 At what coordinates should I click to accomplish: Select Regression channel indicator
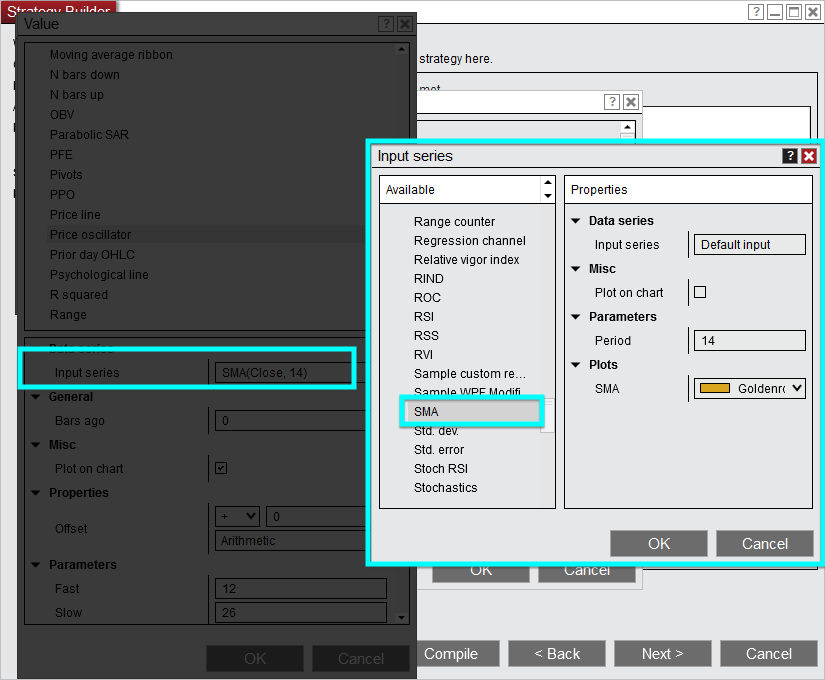(x=469, y=241)
